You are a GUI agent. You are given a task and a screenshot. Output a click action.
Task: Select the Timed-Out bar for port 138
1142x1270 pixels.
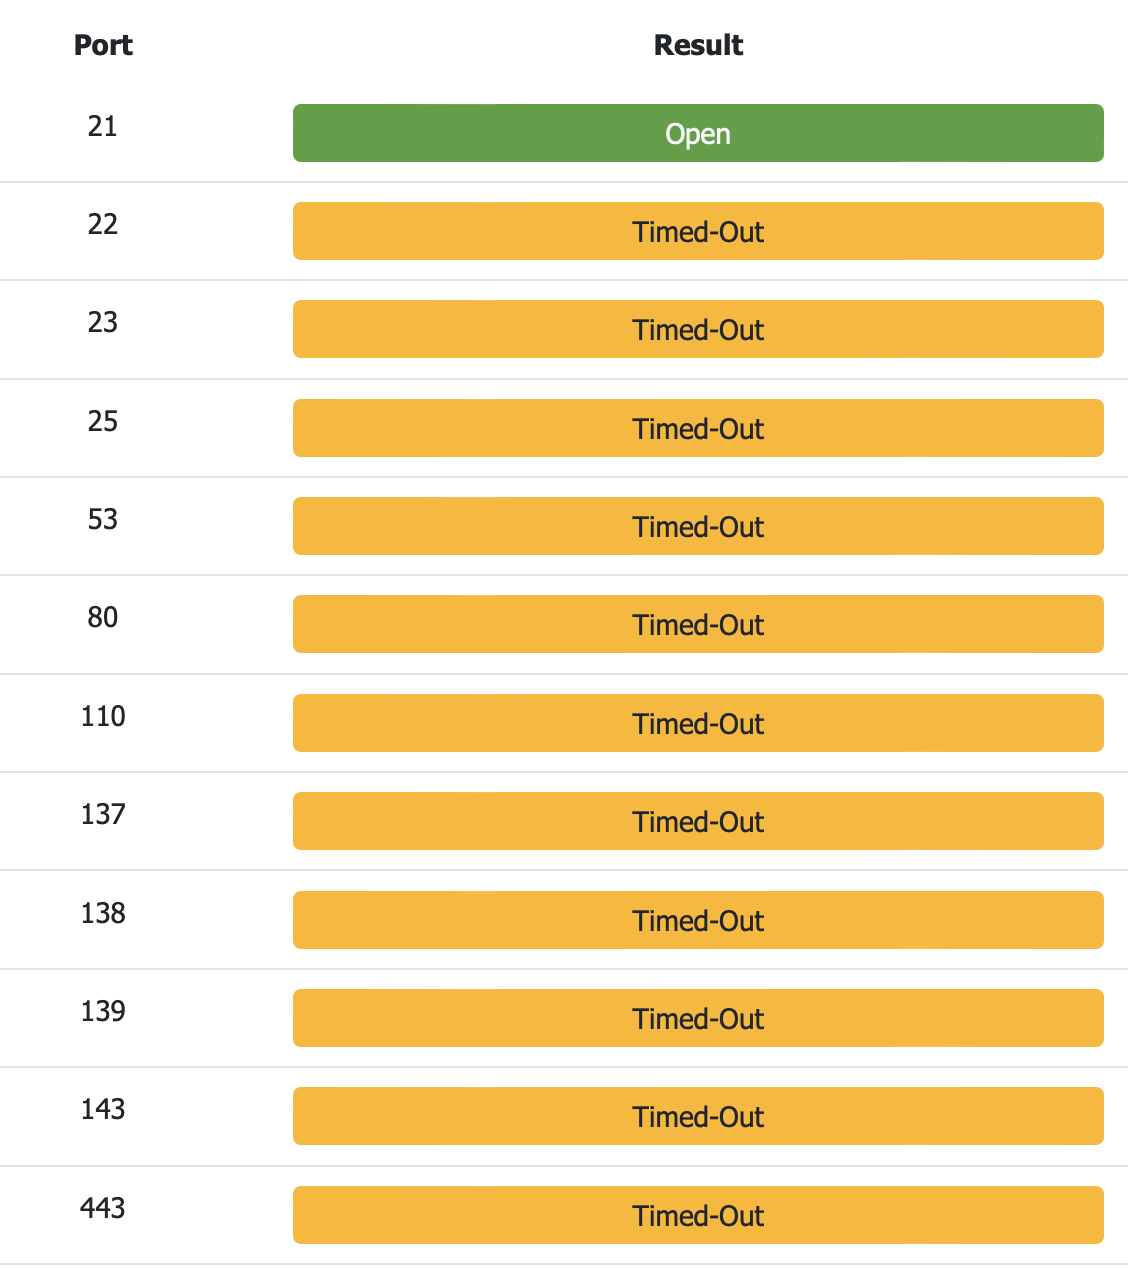pos(697,920)
